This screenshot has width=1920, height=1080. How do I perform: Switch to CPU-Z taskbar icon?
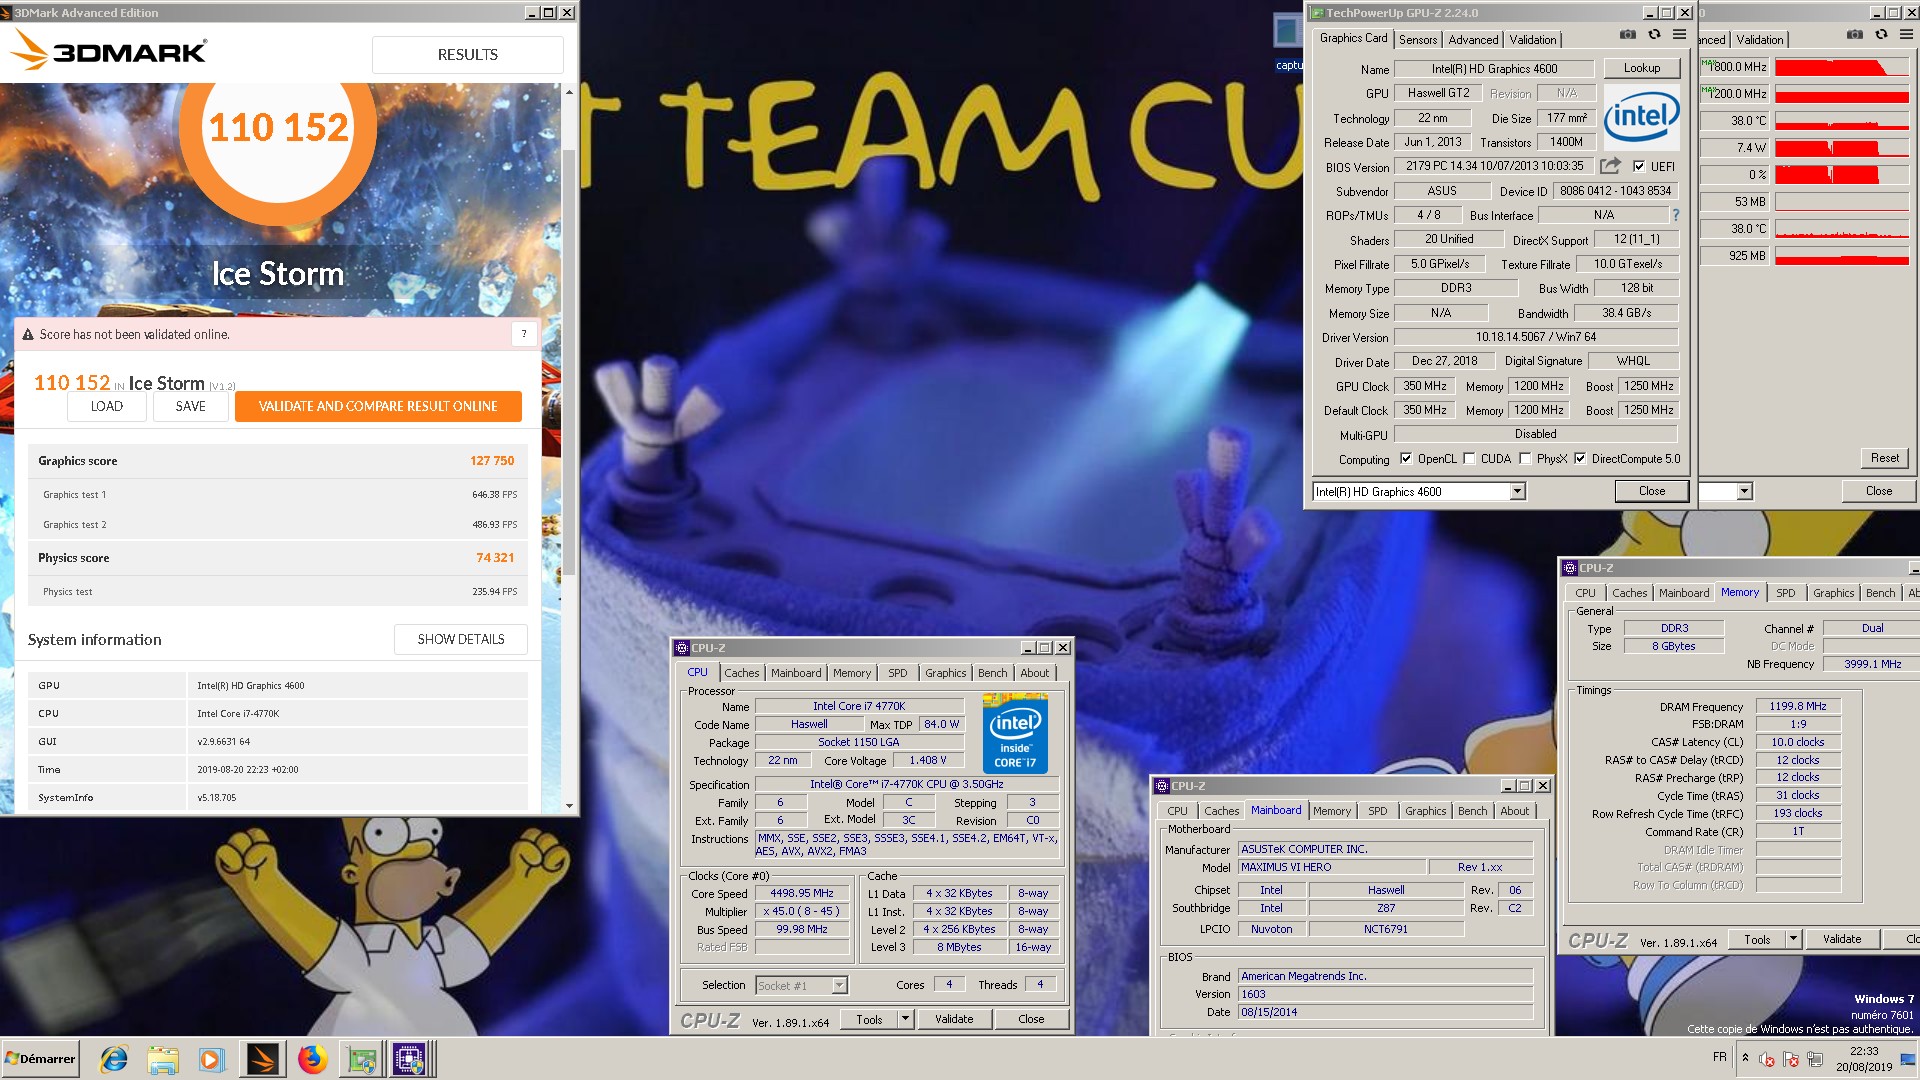pos(410,1059)
